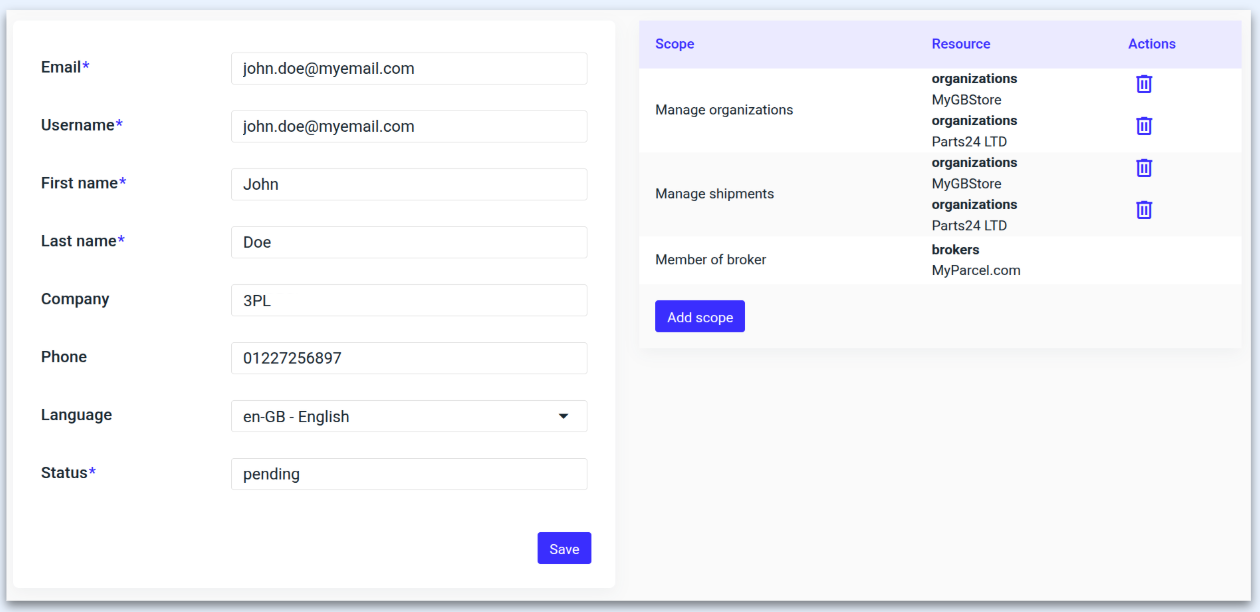Click the Actions column header
1260x612 pixels.
pyautogui.click(x=1151, y=44)
